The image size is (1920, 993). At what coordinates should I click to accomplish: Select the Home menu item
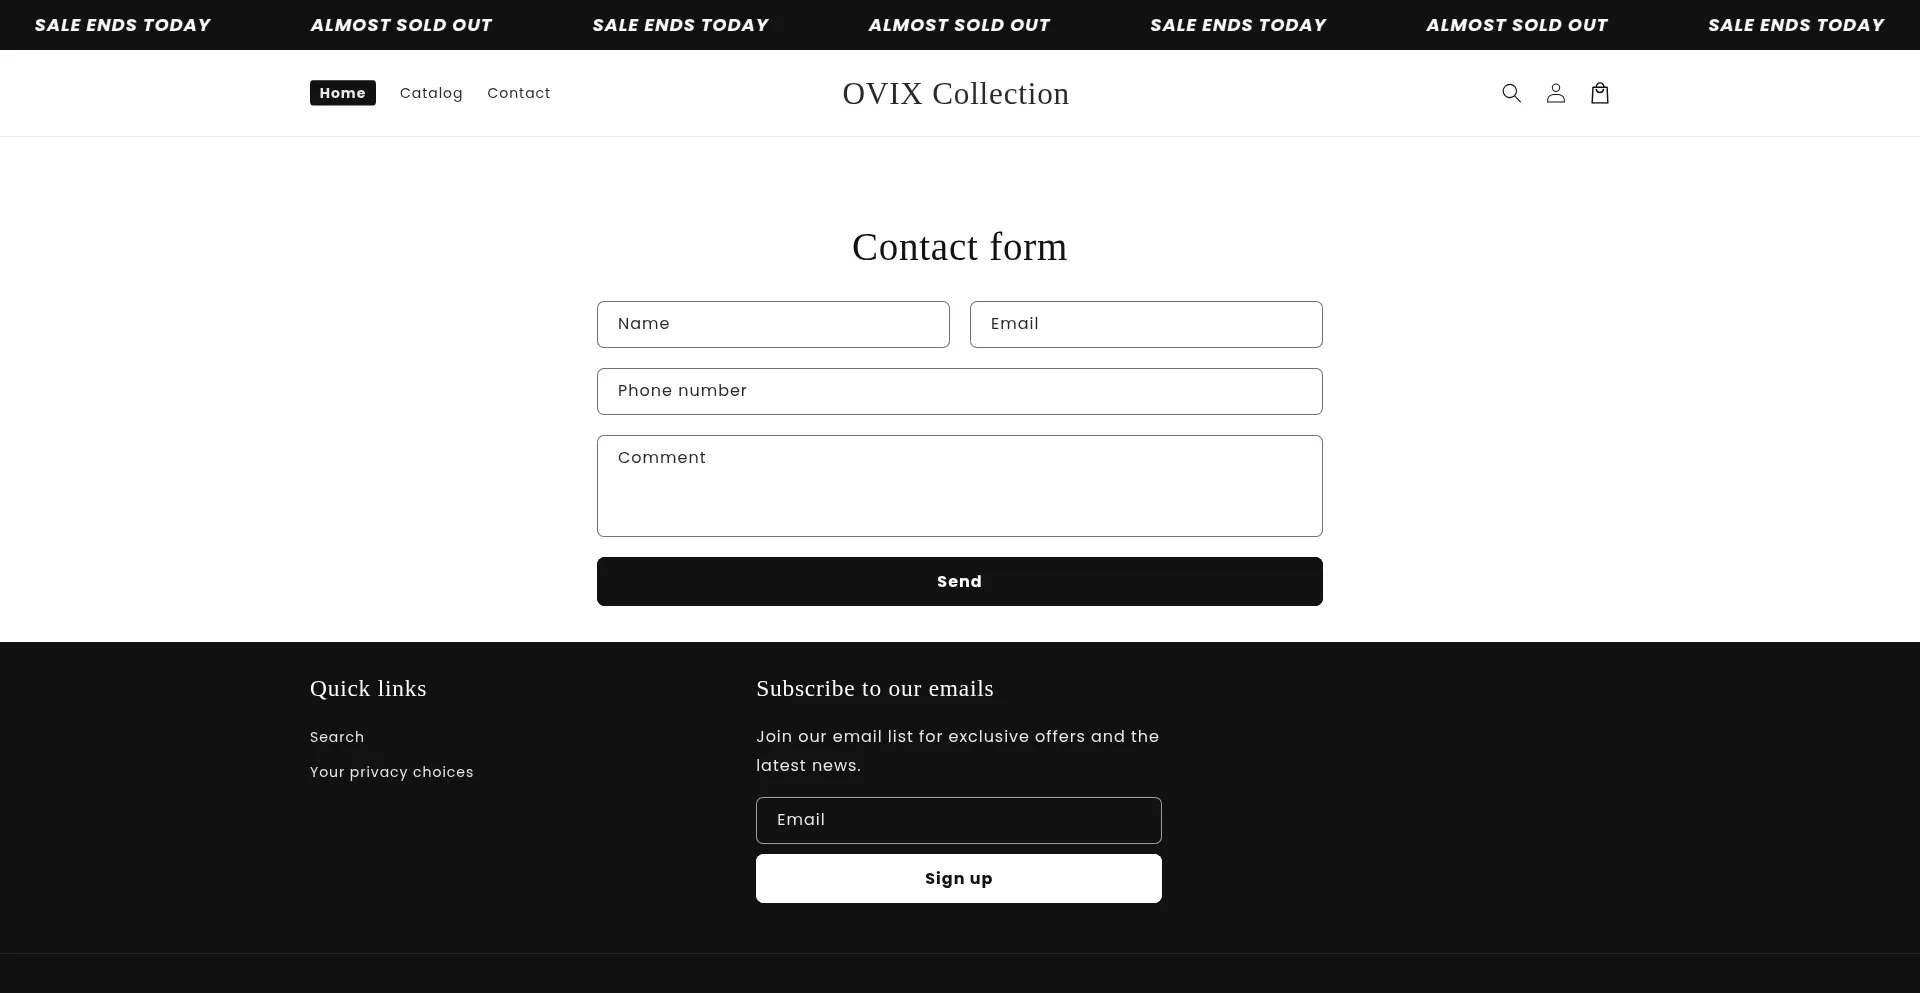tap(342, 92)
